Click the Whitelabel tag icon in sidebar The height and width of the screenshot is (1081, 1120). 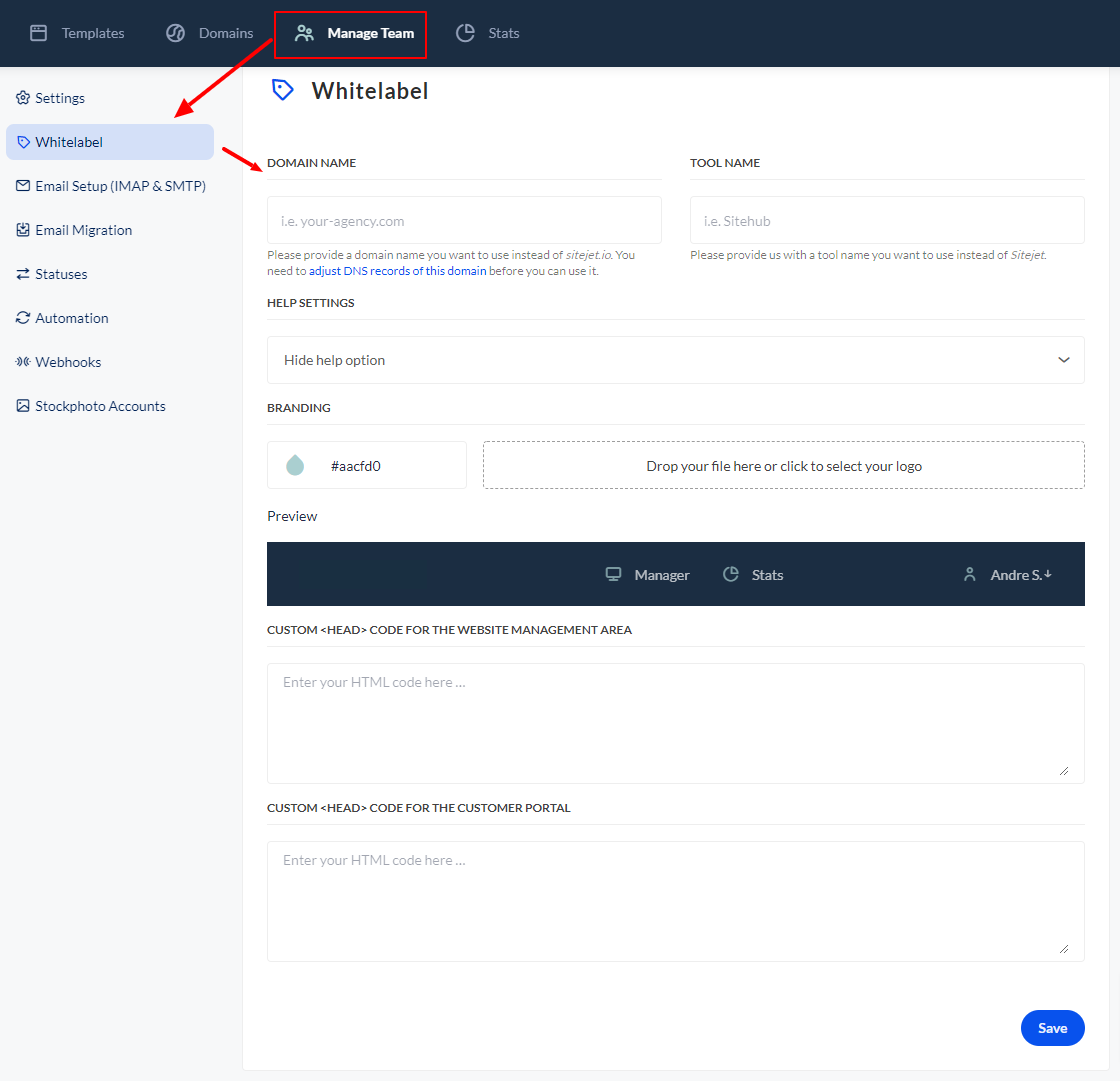(x=23, y=142)
